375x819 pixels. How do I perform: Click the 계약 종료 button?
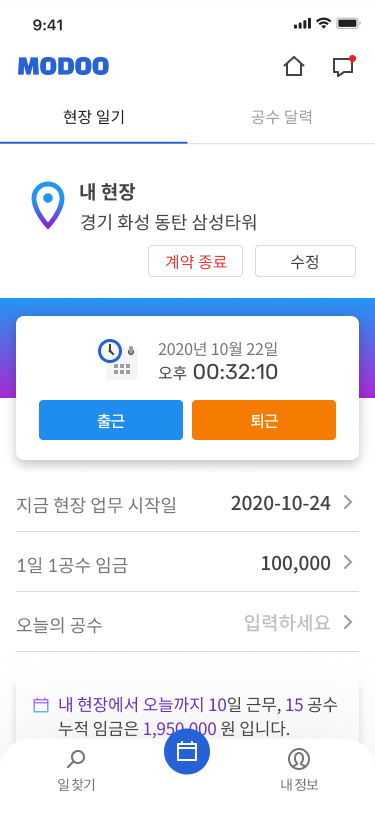[x=196, y=261]
